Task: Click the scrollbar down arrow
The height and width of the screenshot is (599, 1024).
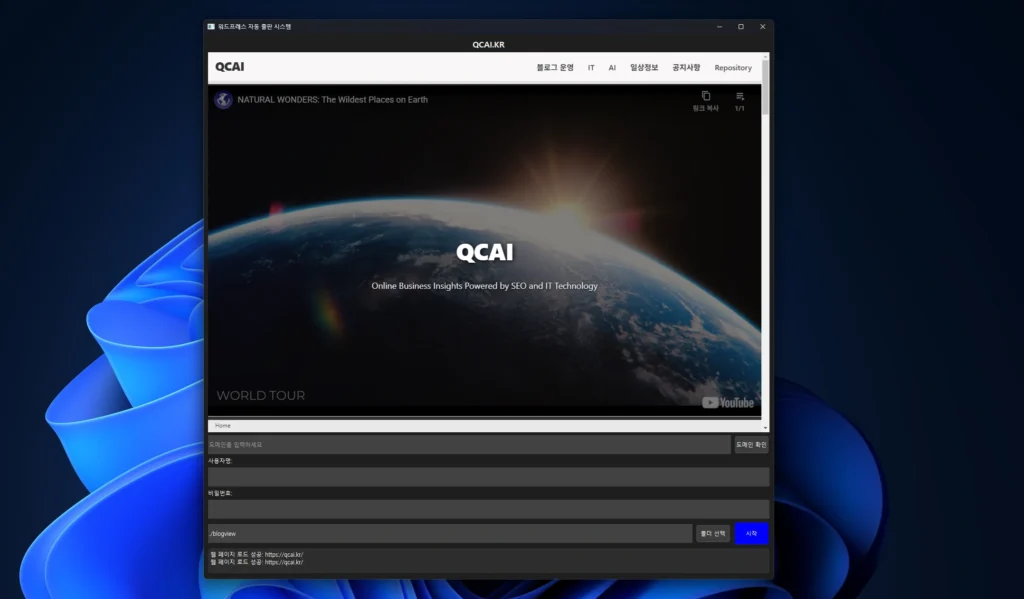Action: tap(765, 428)
